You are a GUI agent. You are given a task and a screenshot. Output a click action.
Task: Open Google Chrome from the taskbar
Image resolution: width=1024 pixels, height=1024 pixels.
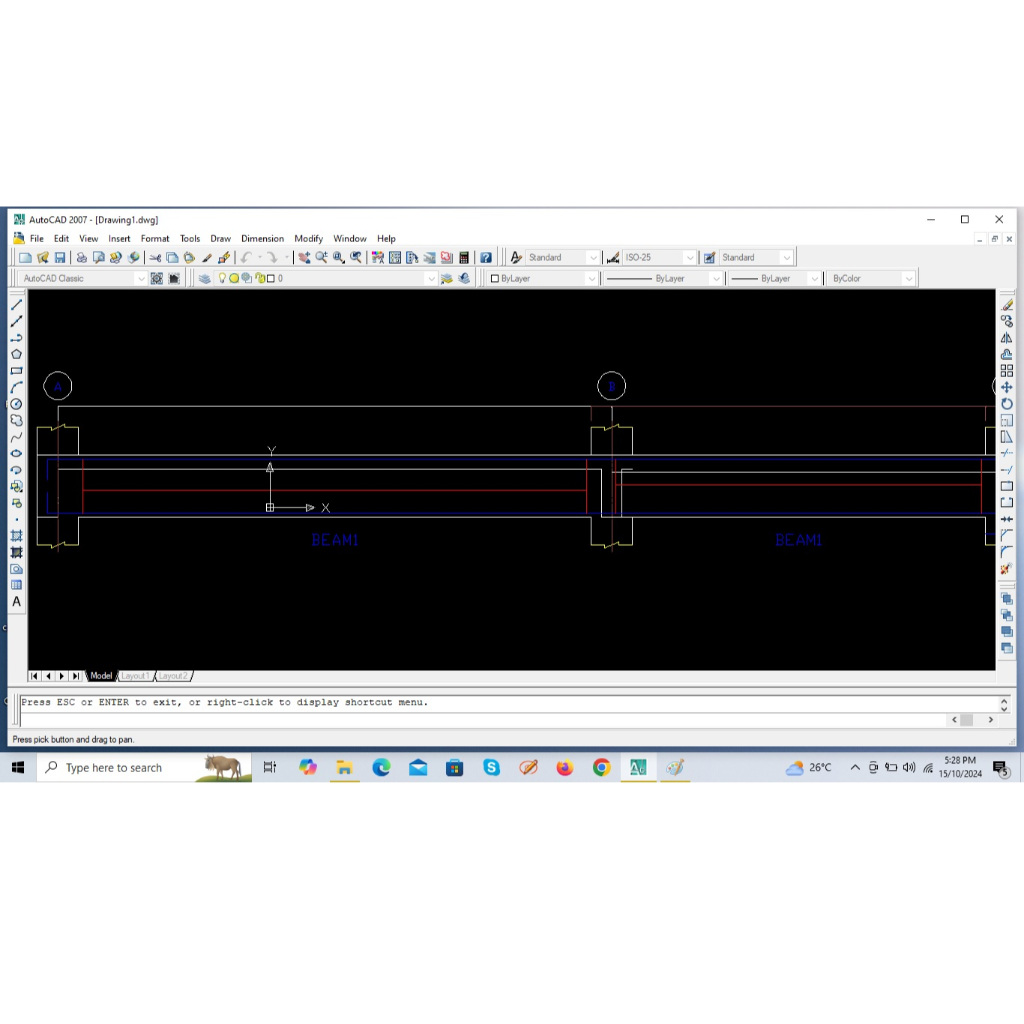point(601,768)
